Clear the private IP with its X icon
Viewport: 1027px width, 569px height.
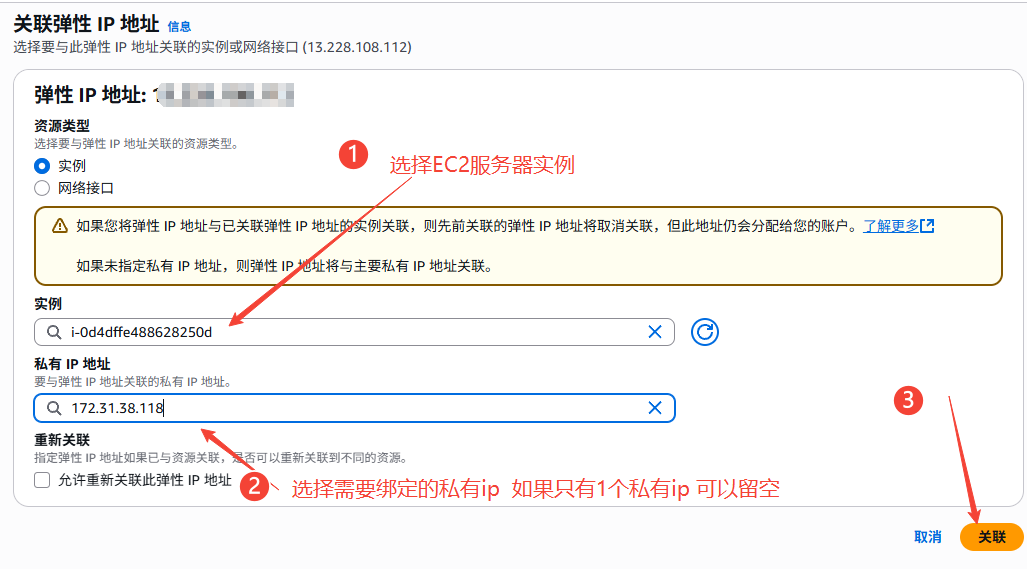(x=655, y=408)
